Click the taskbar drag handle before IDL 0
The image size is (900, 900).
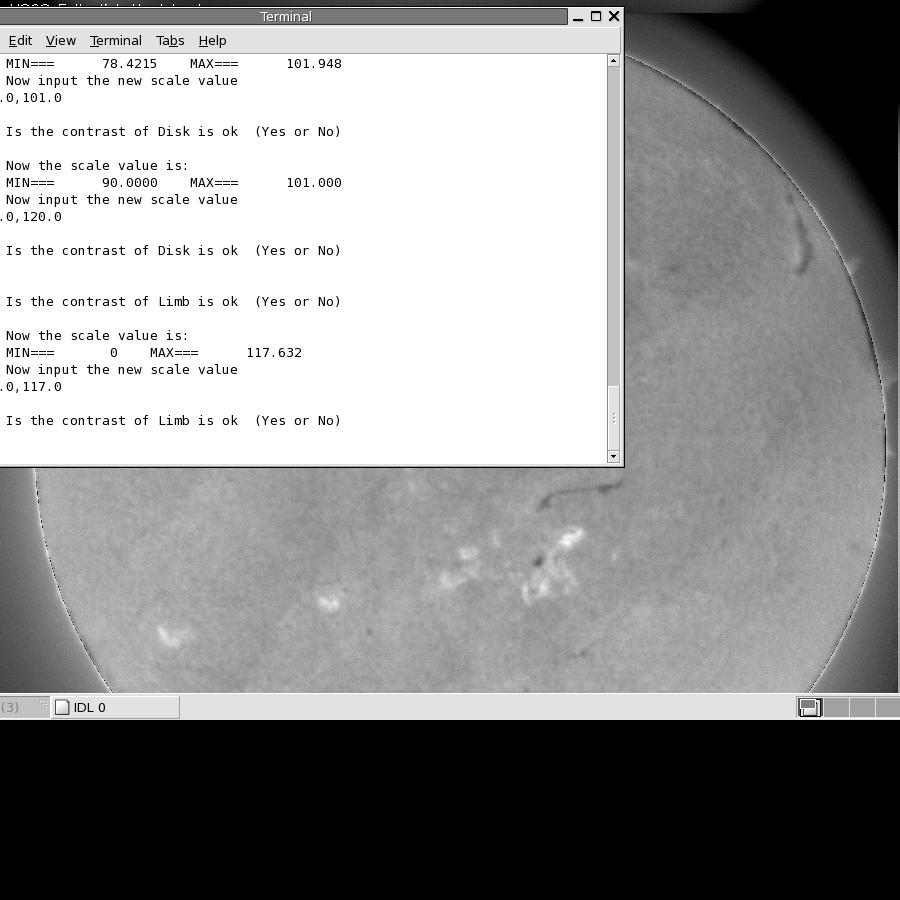pos(43,706)
